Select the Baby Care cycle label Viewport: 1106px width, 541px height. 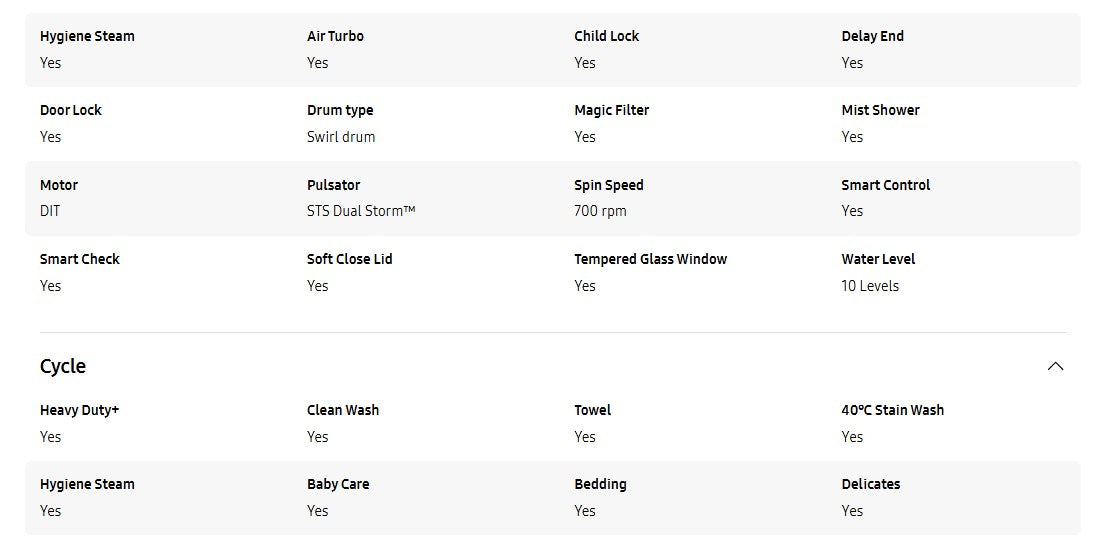click(x=338, y=484)
